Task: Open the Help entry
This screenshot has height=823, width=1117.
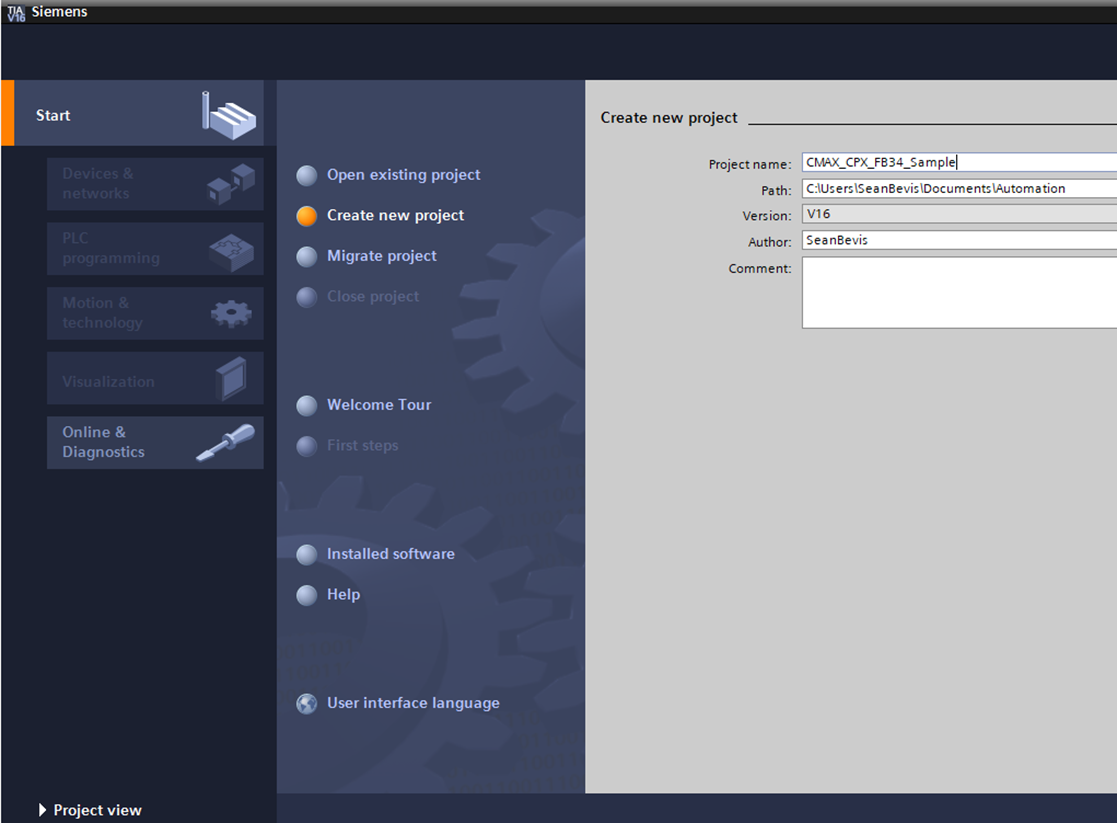Action: point(343,594)
